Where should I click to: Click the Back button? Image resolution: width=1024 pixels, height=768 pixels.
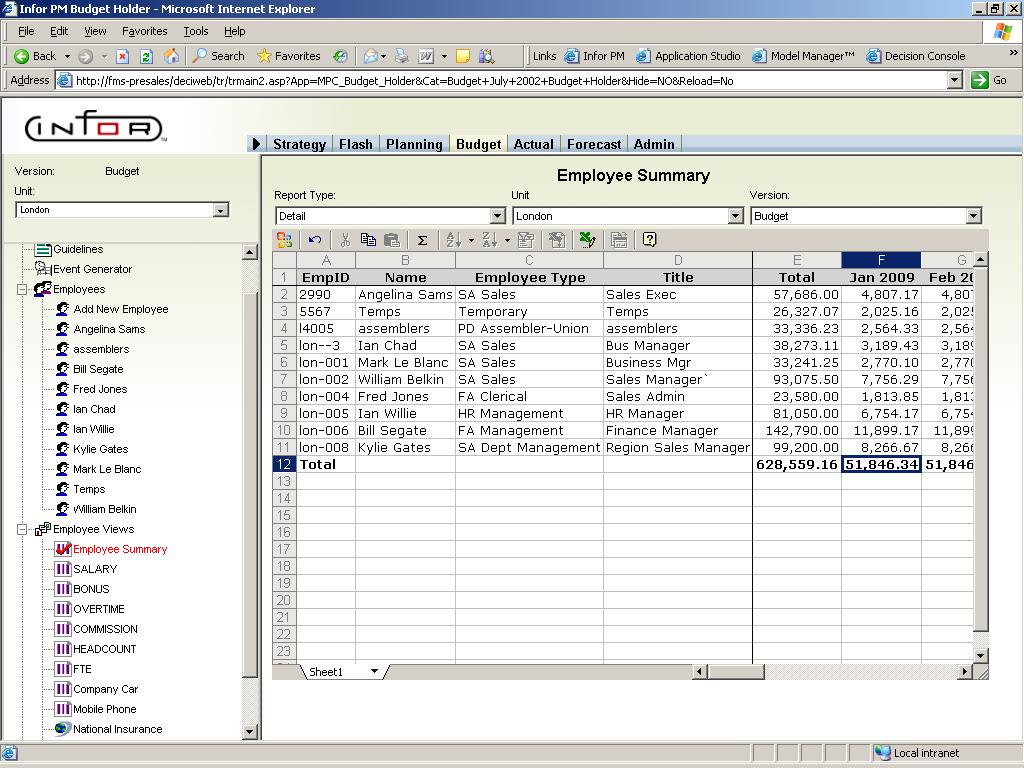[35, 56]
